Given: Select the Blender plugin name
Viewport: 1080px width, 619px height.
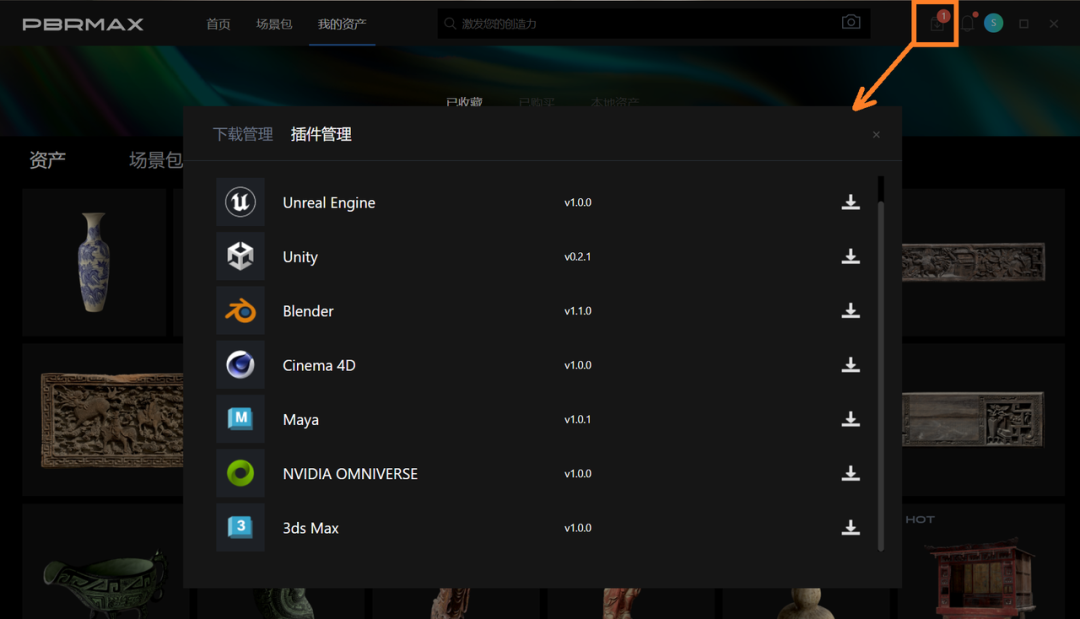Looking at the screenshot, I should pyautogui.click(x=308, y=311).
